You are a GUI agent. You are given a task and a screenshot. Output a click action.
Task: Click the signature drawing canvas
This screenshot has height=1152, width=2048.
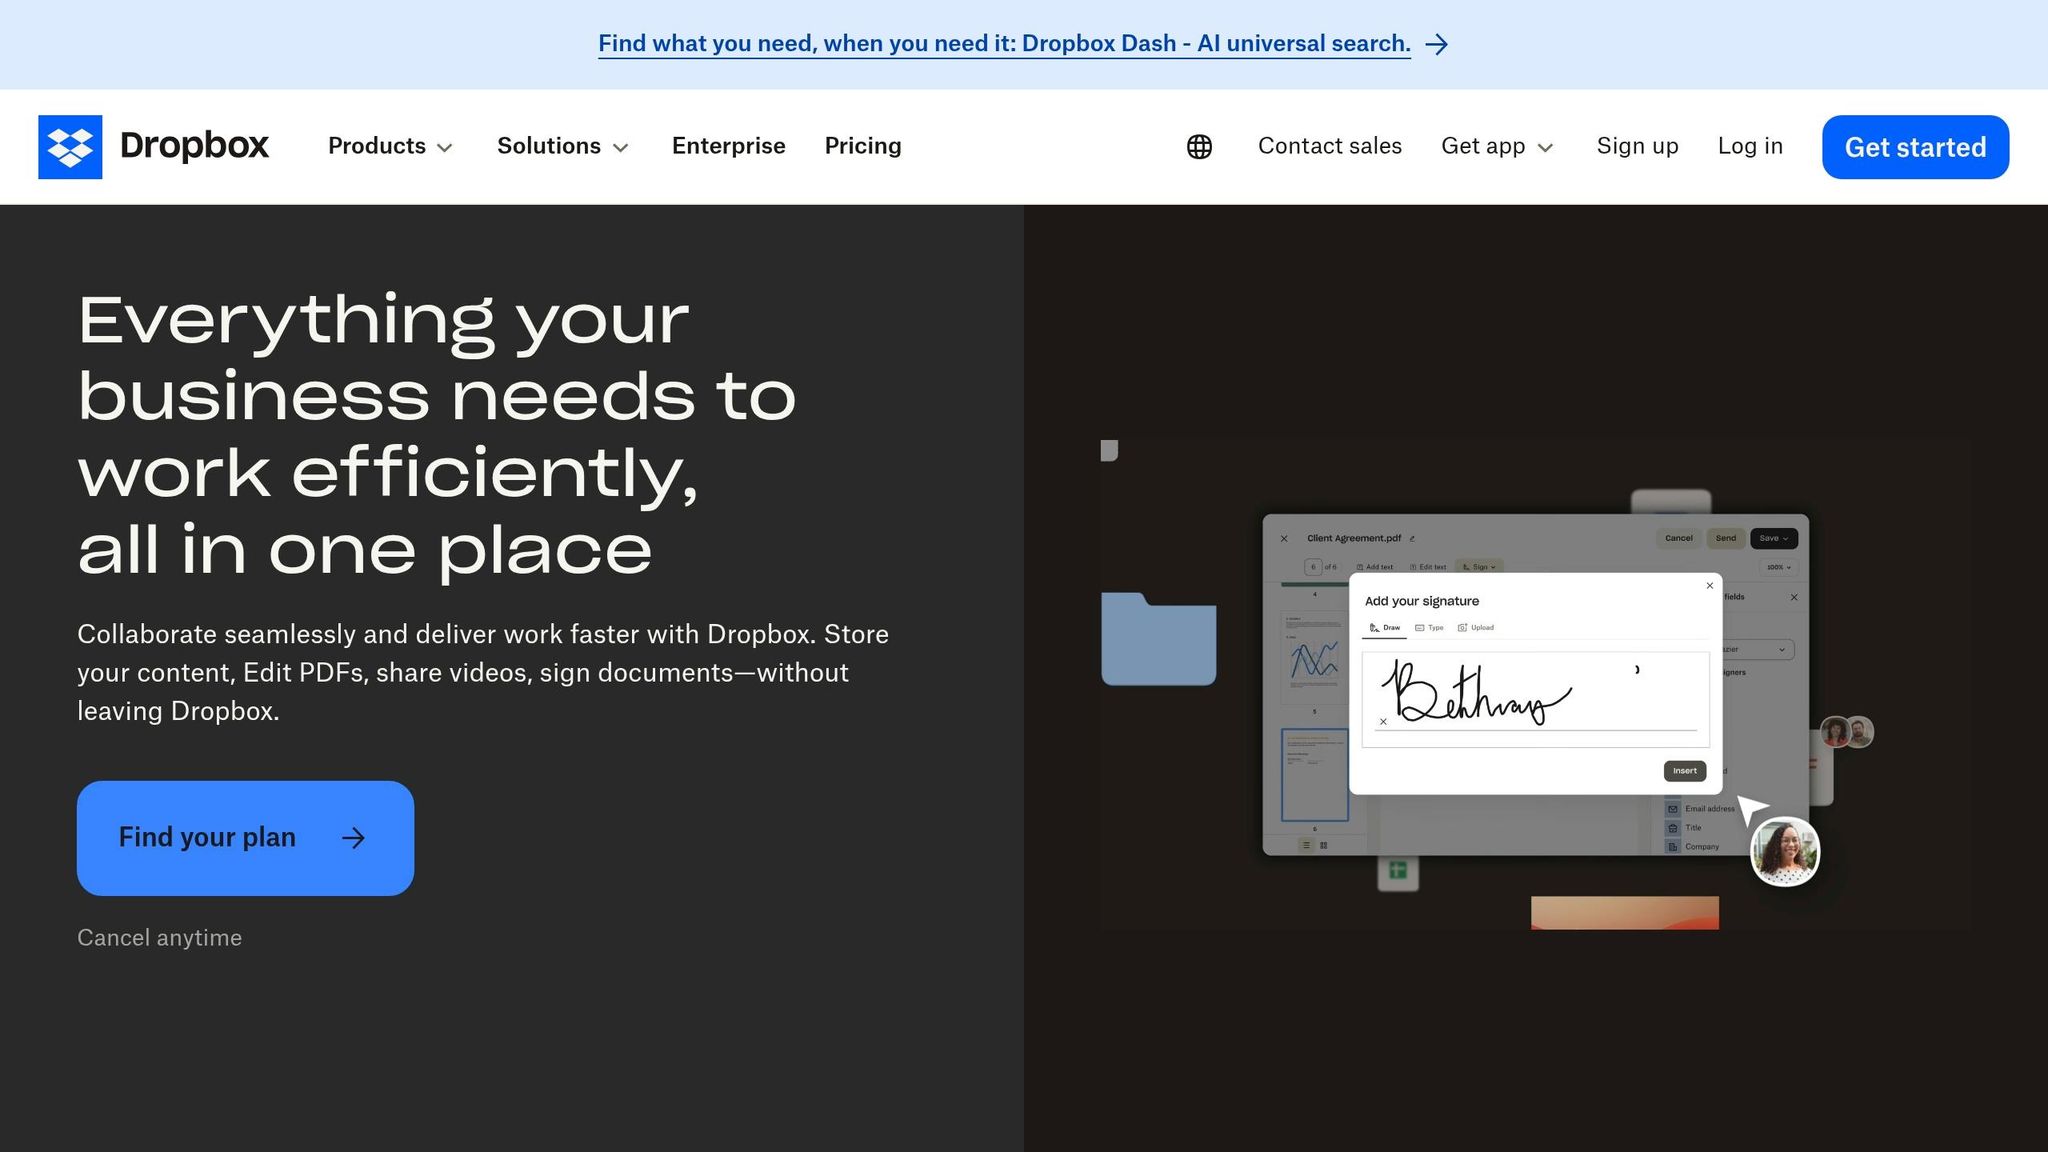coord(1535,699)
